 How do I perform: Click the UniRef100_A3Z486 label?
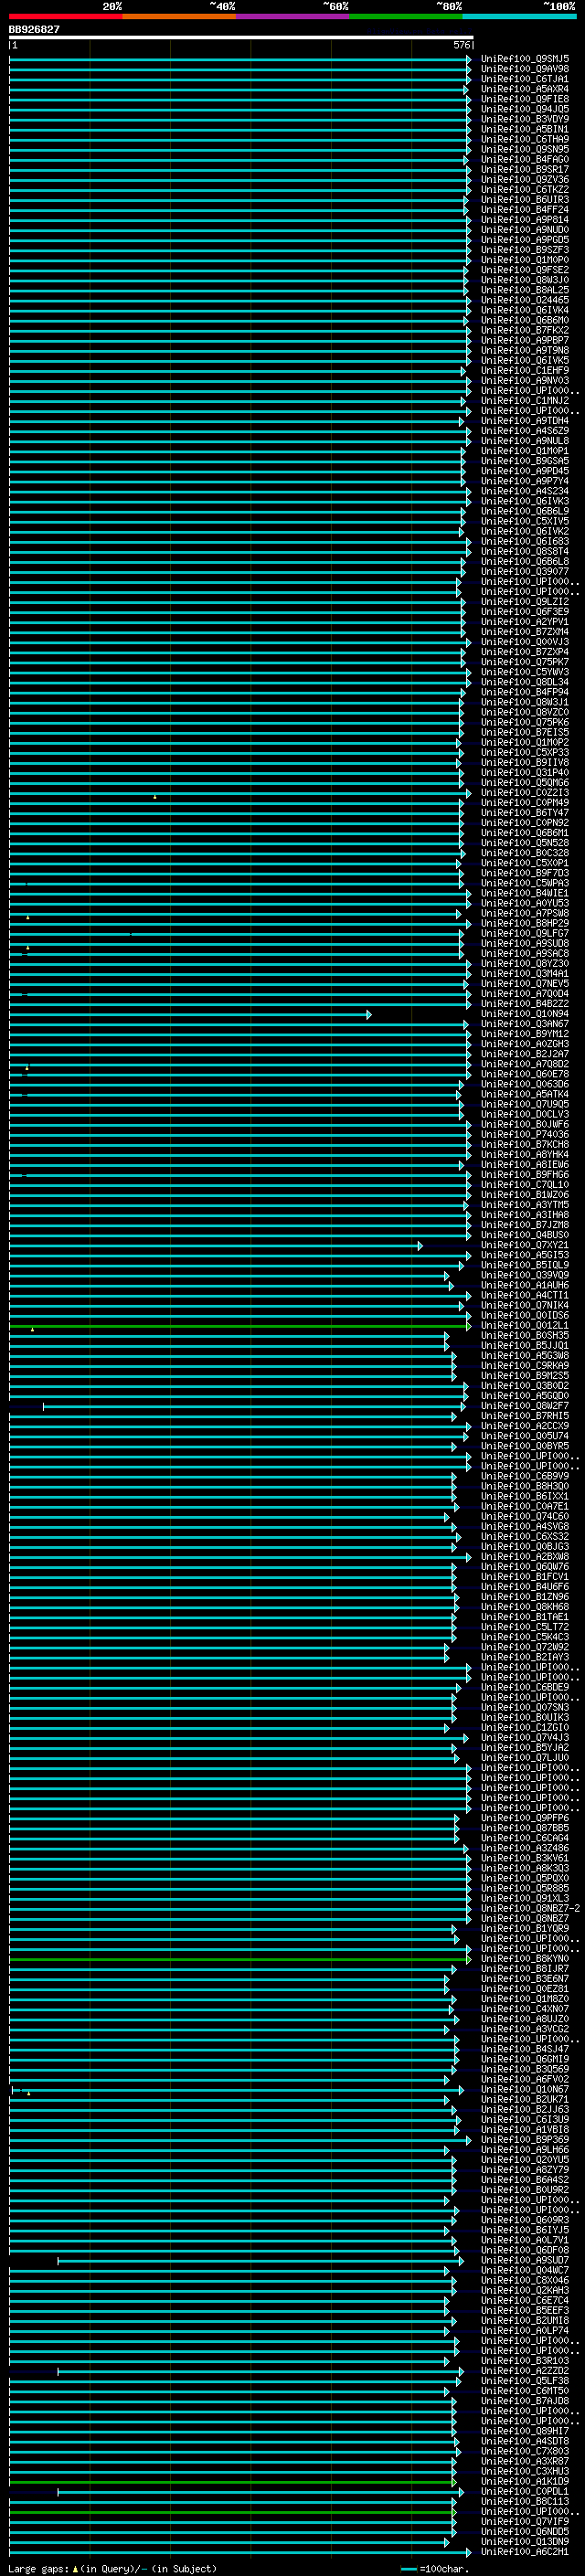coord(525,1848)
